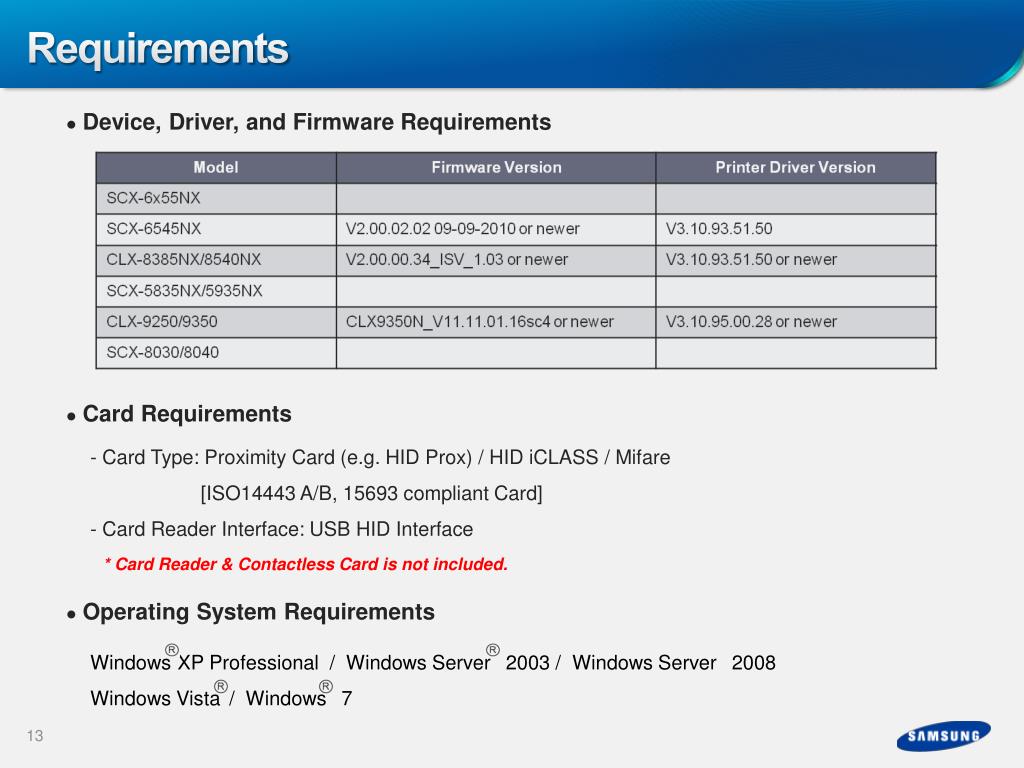
Task: Click the Card Reader Interface: USB HID line
Action: coord(281,529)
